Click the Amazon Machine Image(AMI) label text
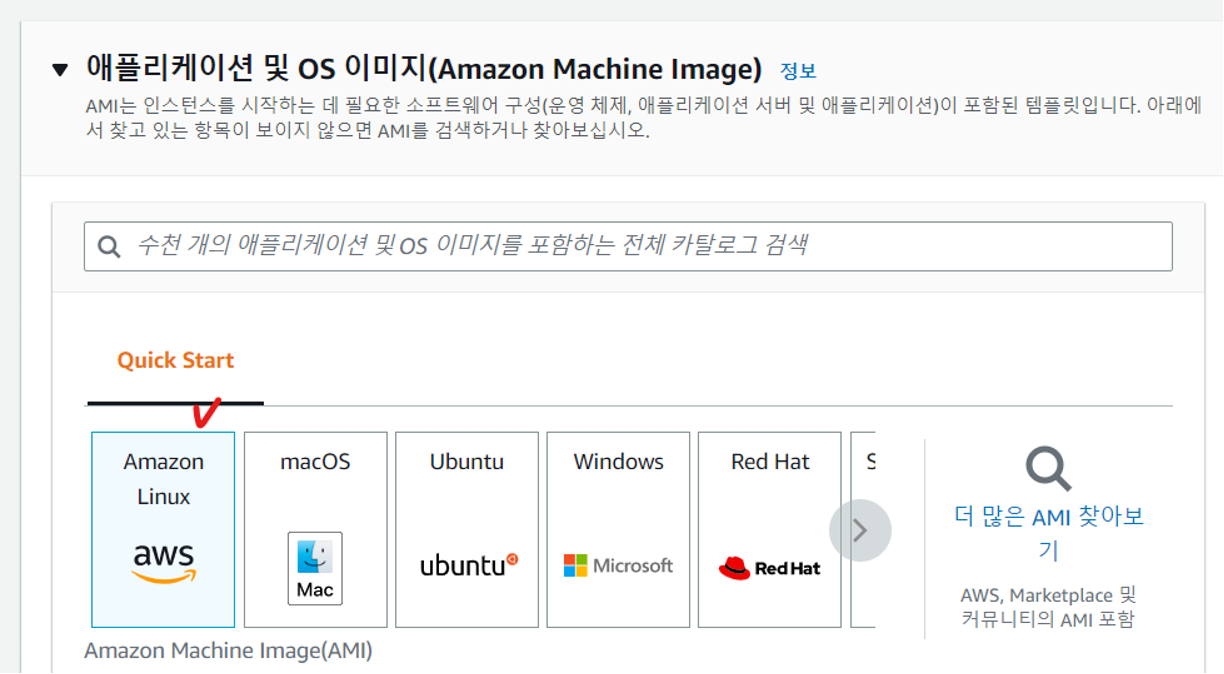Image resolution: width=1224 pixels, height=674 pixels. tap(228, 651)
